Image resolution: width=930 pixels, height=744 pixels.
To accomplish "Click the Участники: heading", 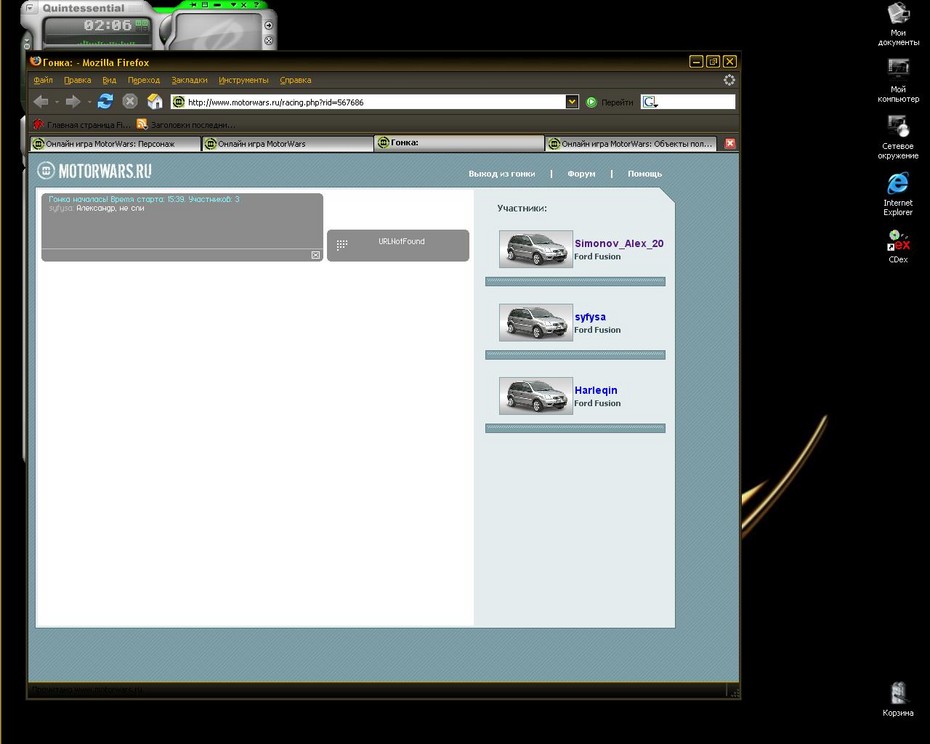I will tap(522, 208).
